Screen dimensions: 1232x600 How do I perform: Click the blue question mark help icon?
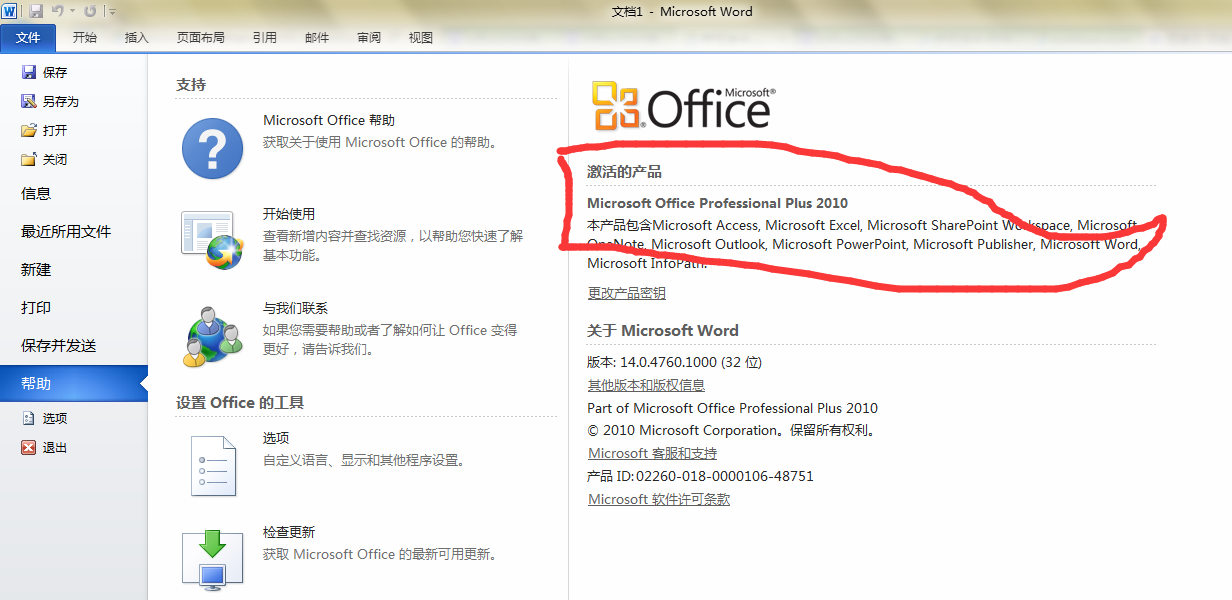click(x=212, y=148)
